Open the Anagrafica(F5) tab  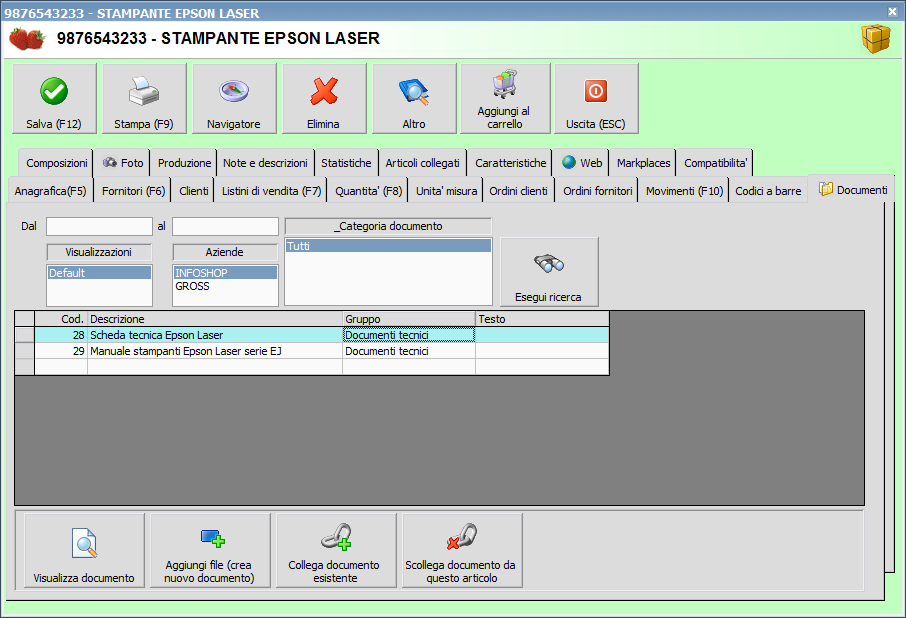pos(50,191)
